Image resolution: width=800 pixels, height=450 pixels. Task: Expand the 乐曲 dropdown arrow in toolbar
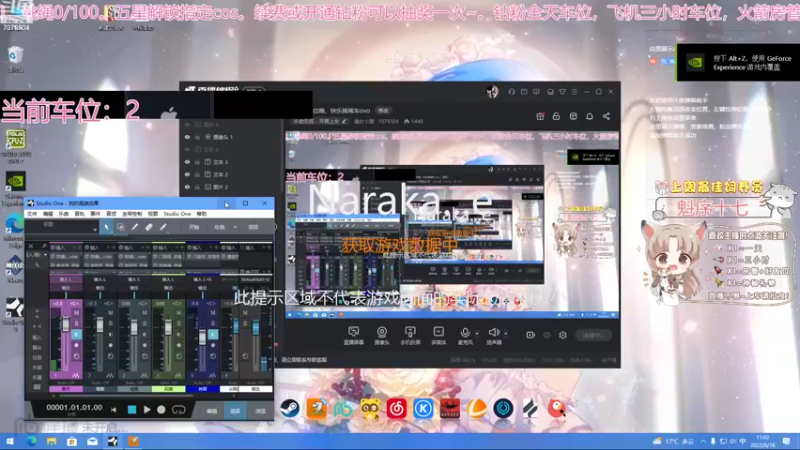(235, 227)
